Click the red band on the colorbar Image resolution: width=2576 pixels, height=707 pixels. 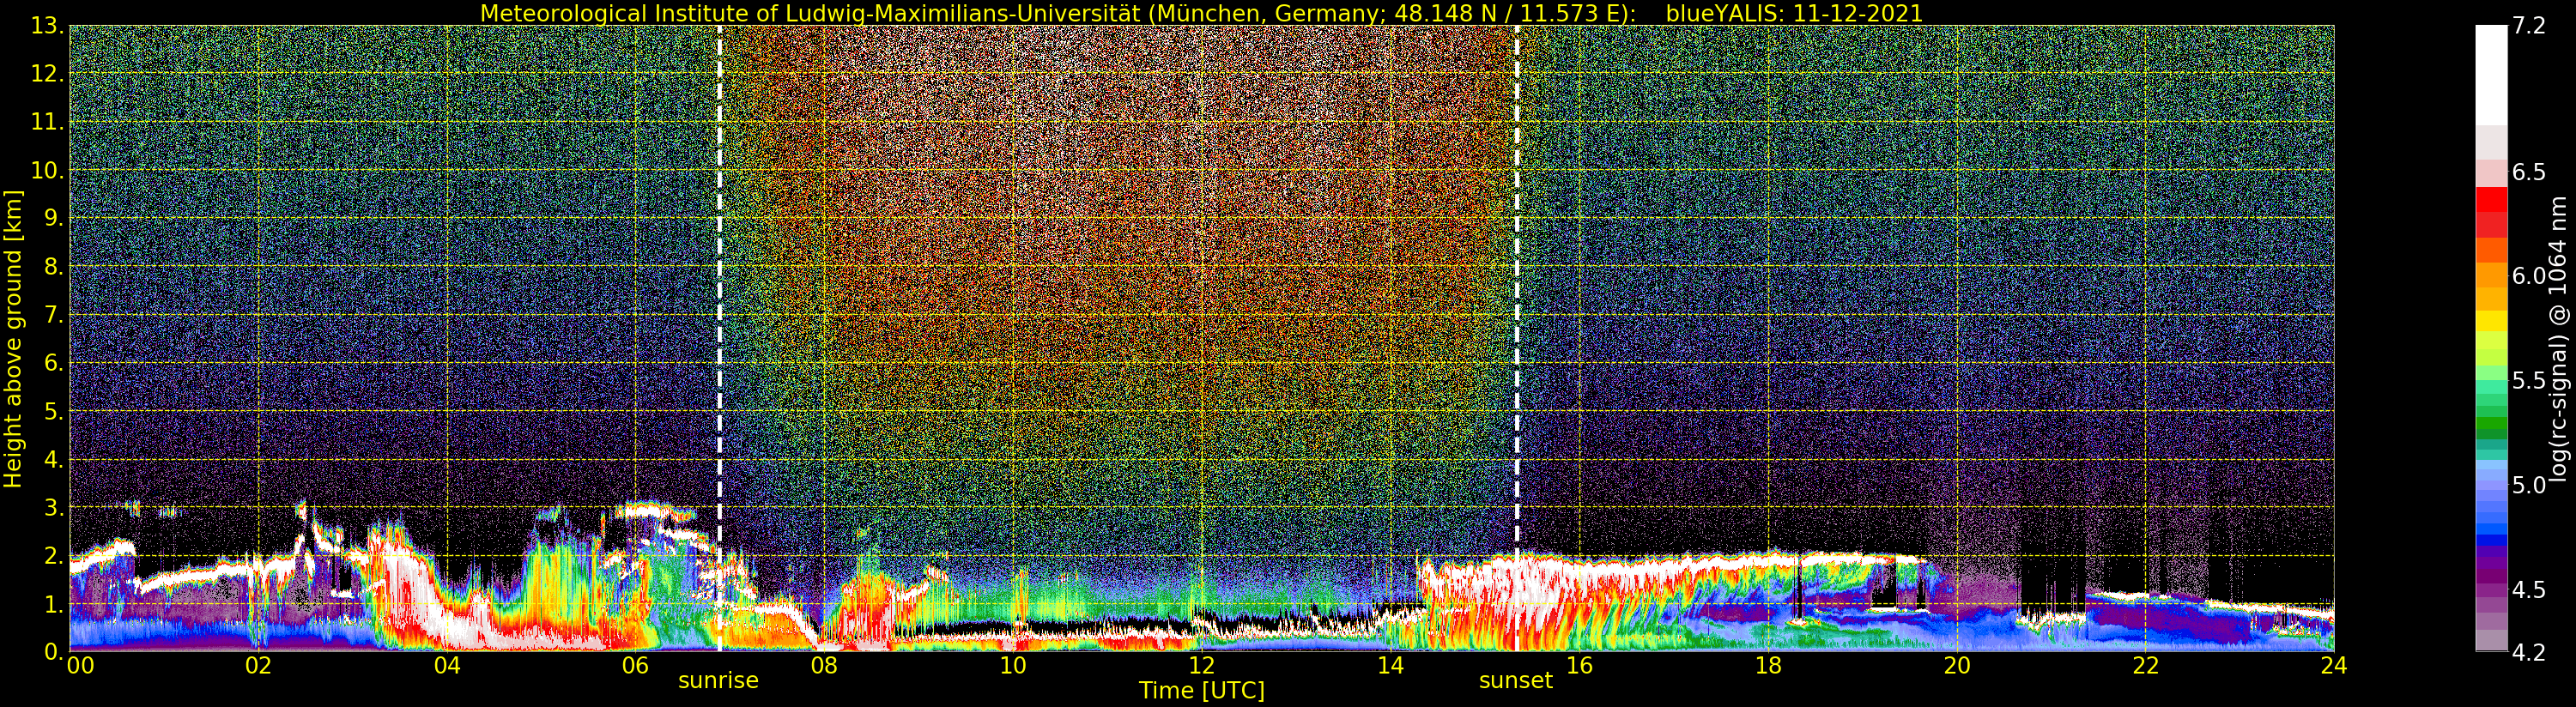point(2491,212)
